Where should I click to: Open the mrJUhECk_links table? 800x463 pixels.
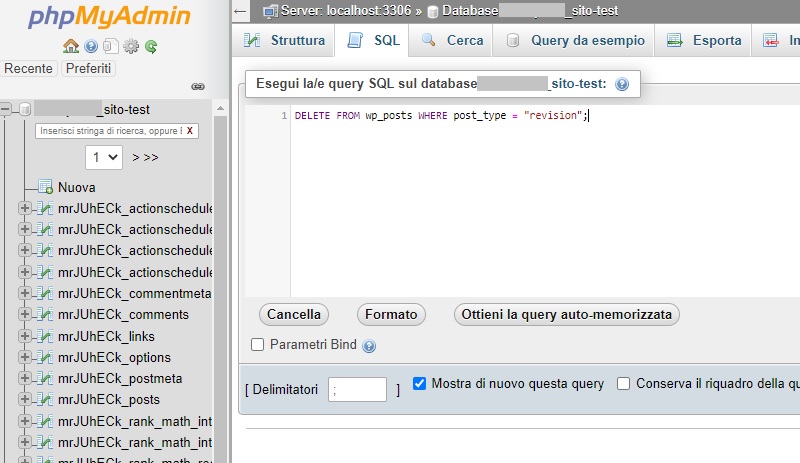click(x=106, y=336)
